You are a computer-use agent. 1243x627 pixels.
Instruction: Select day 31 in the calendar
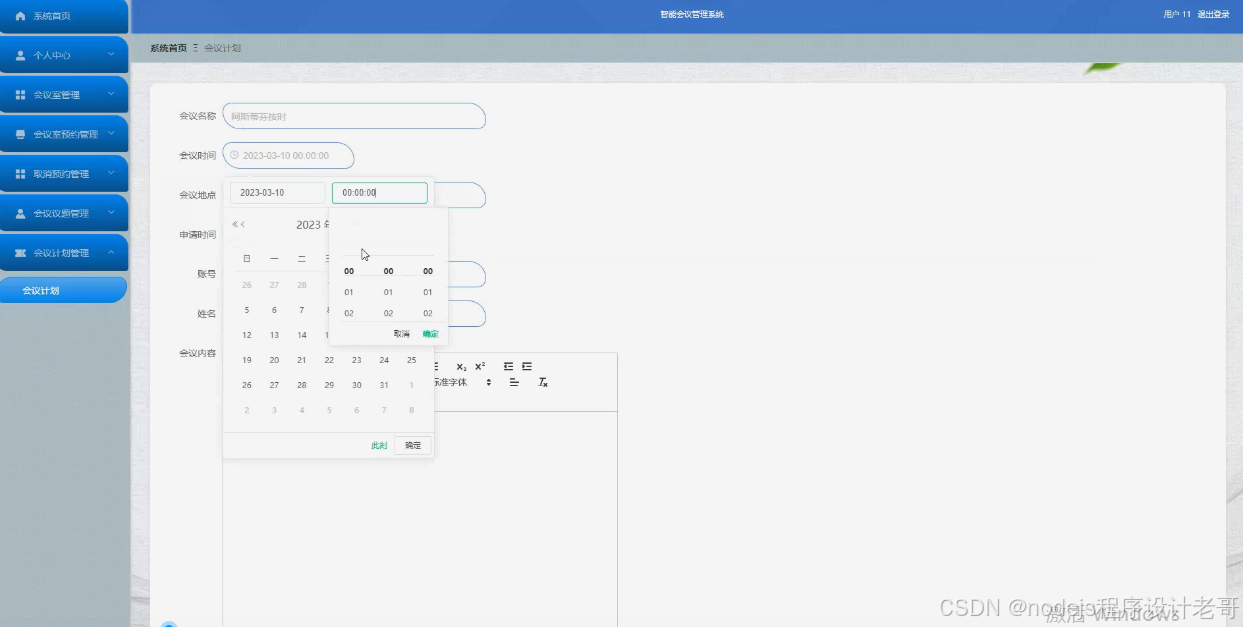384,385
